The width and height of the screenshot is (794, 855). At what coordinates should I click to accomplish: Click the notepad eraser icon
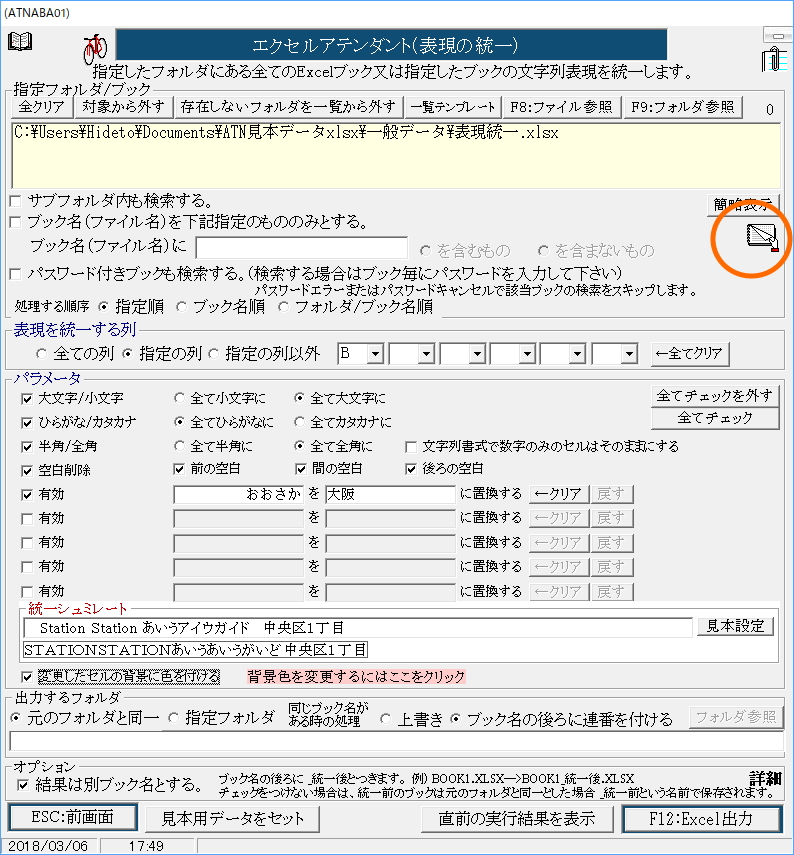[762, 237]
